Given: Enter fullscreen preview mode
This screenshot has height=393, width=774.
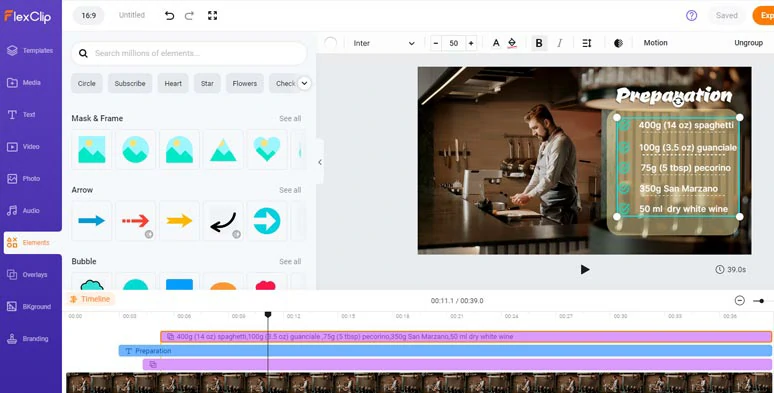Looking at the screenshot, I should (x=212, y=16).
